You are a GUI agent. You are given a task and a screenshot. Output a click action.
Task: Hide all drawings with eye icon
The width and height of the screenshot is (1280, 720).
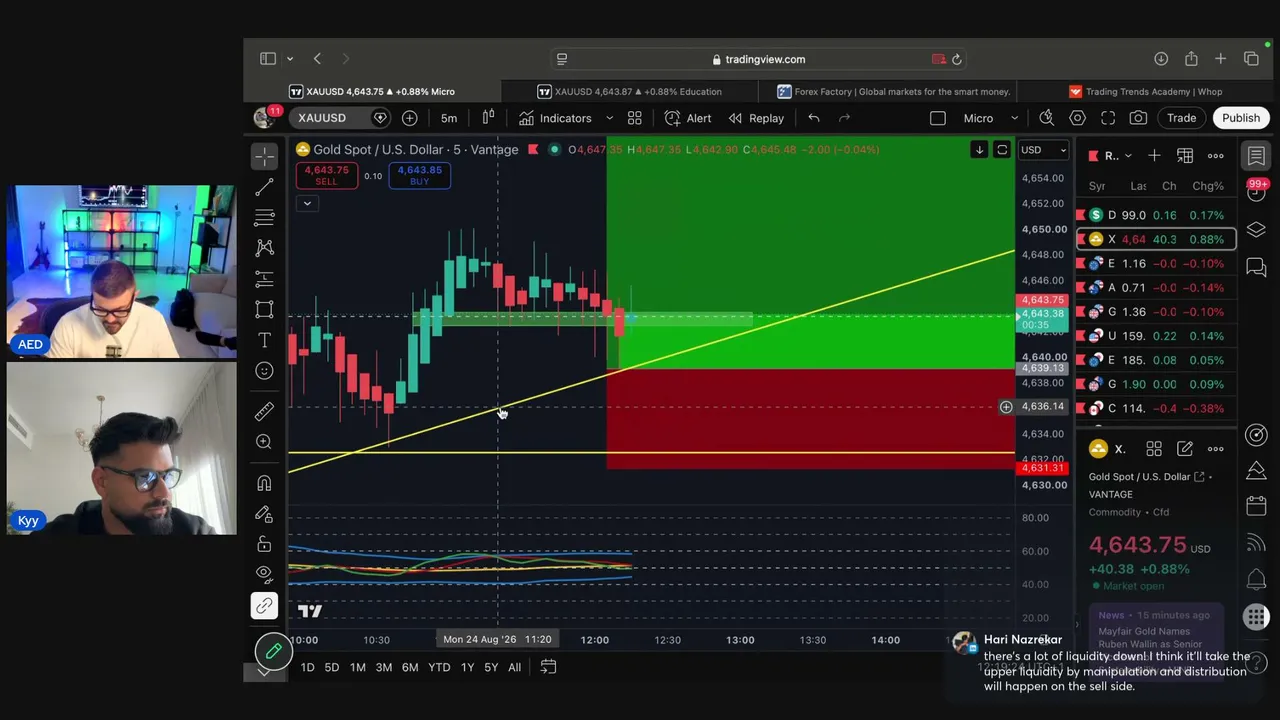(264, 574)
